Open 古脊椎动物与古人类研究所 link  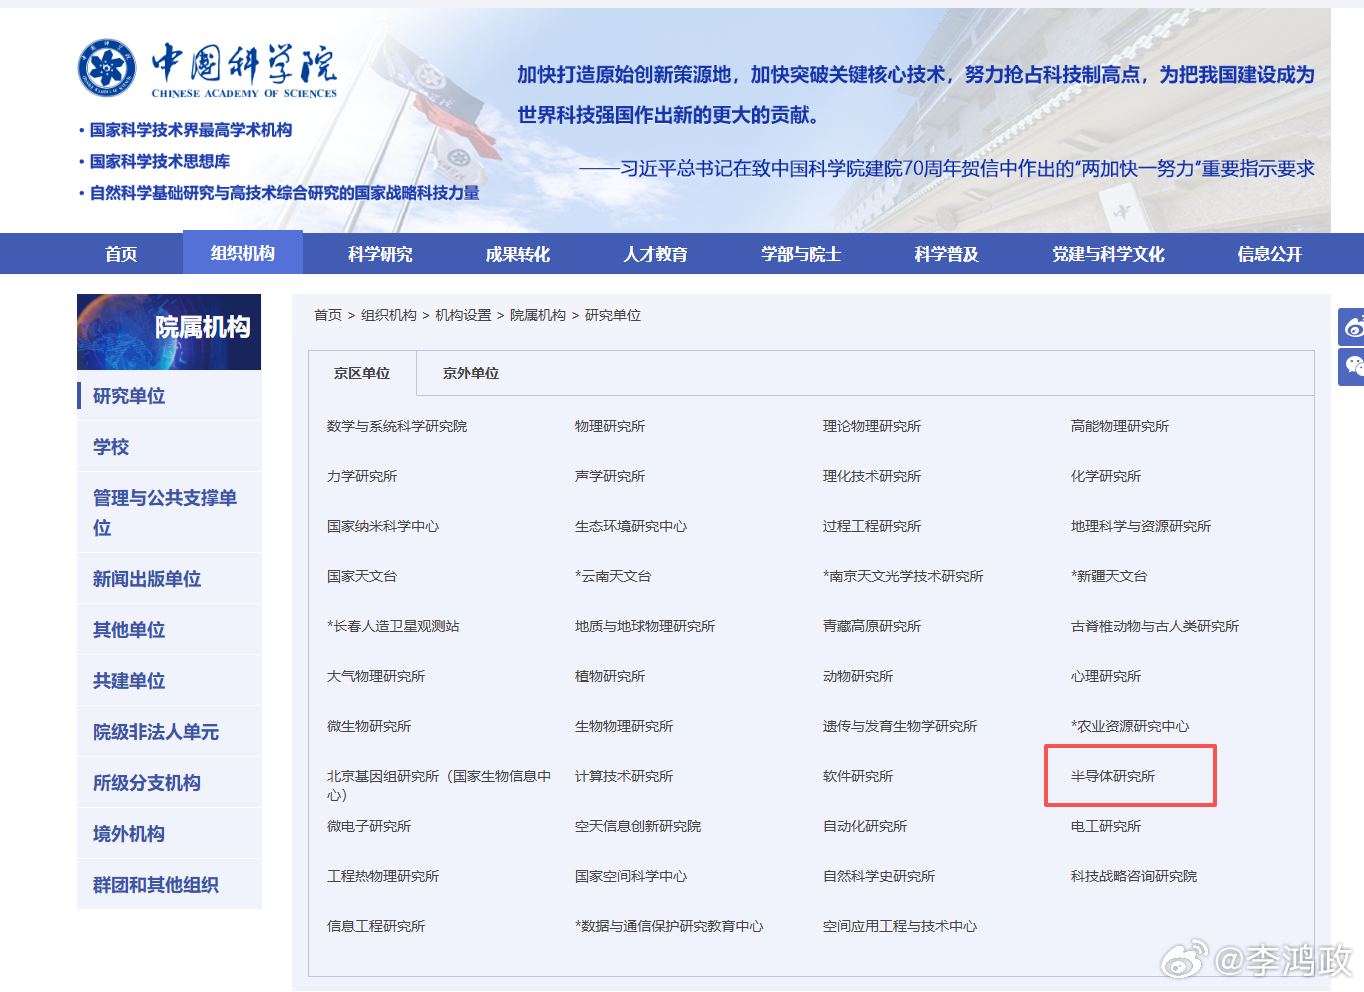[x=1155, y=626]
